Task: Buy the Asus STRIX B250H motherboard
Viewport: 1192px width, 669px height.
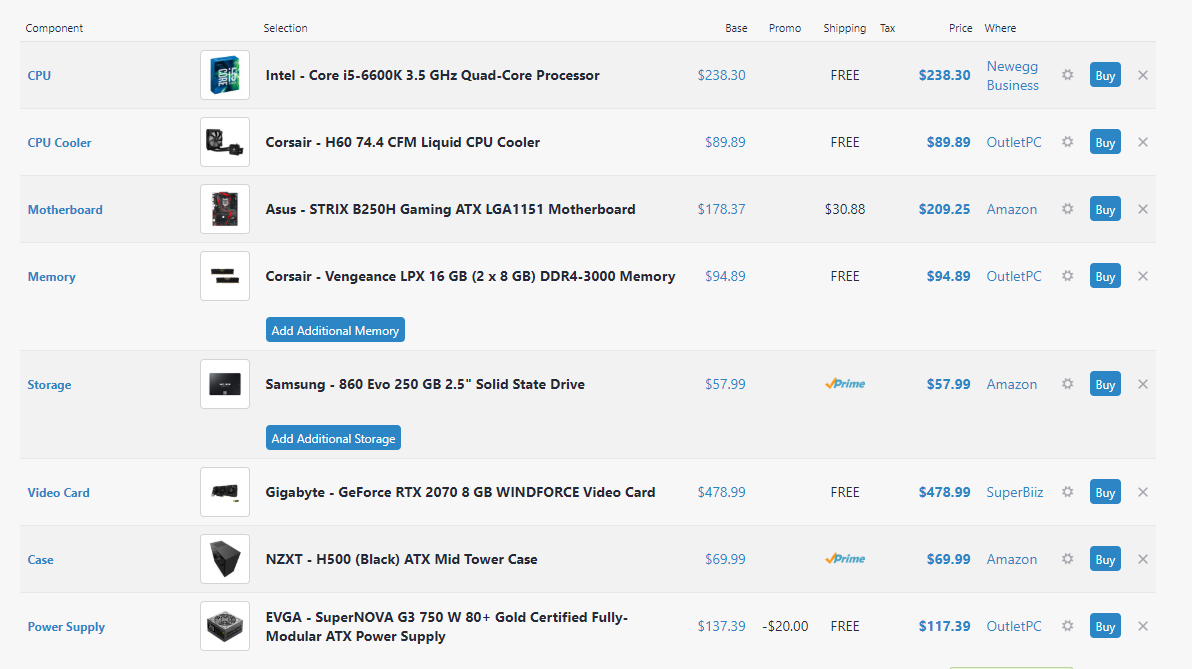Action: [x=1105, y=209]
